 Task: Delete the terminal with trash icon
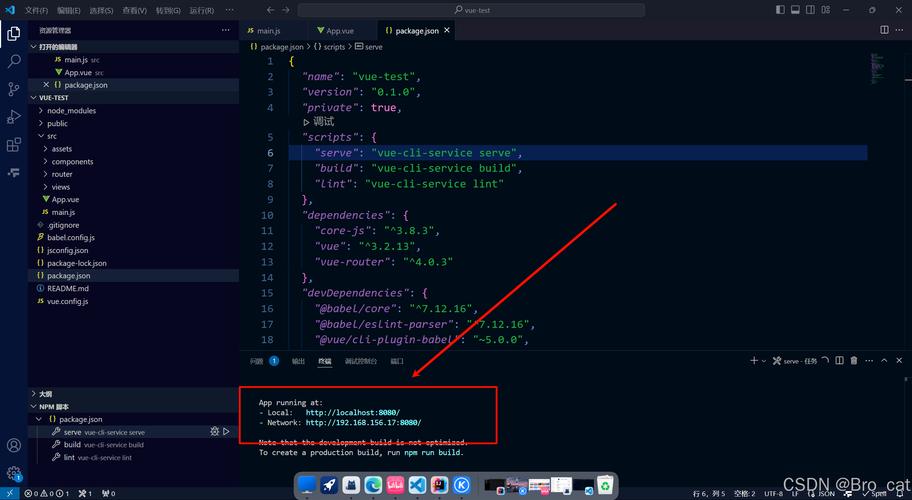(853, 361)
